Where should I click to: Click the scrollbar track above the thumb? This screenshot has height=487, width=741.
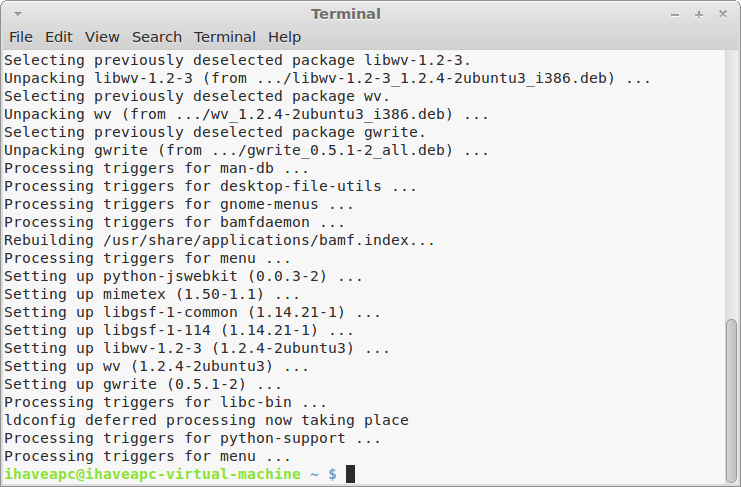(731, 184)
